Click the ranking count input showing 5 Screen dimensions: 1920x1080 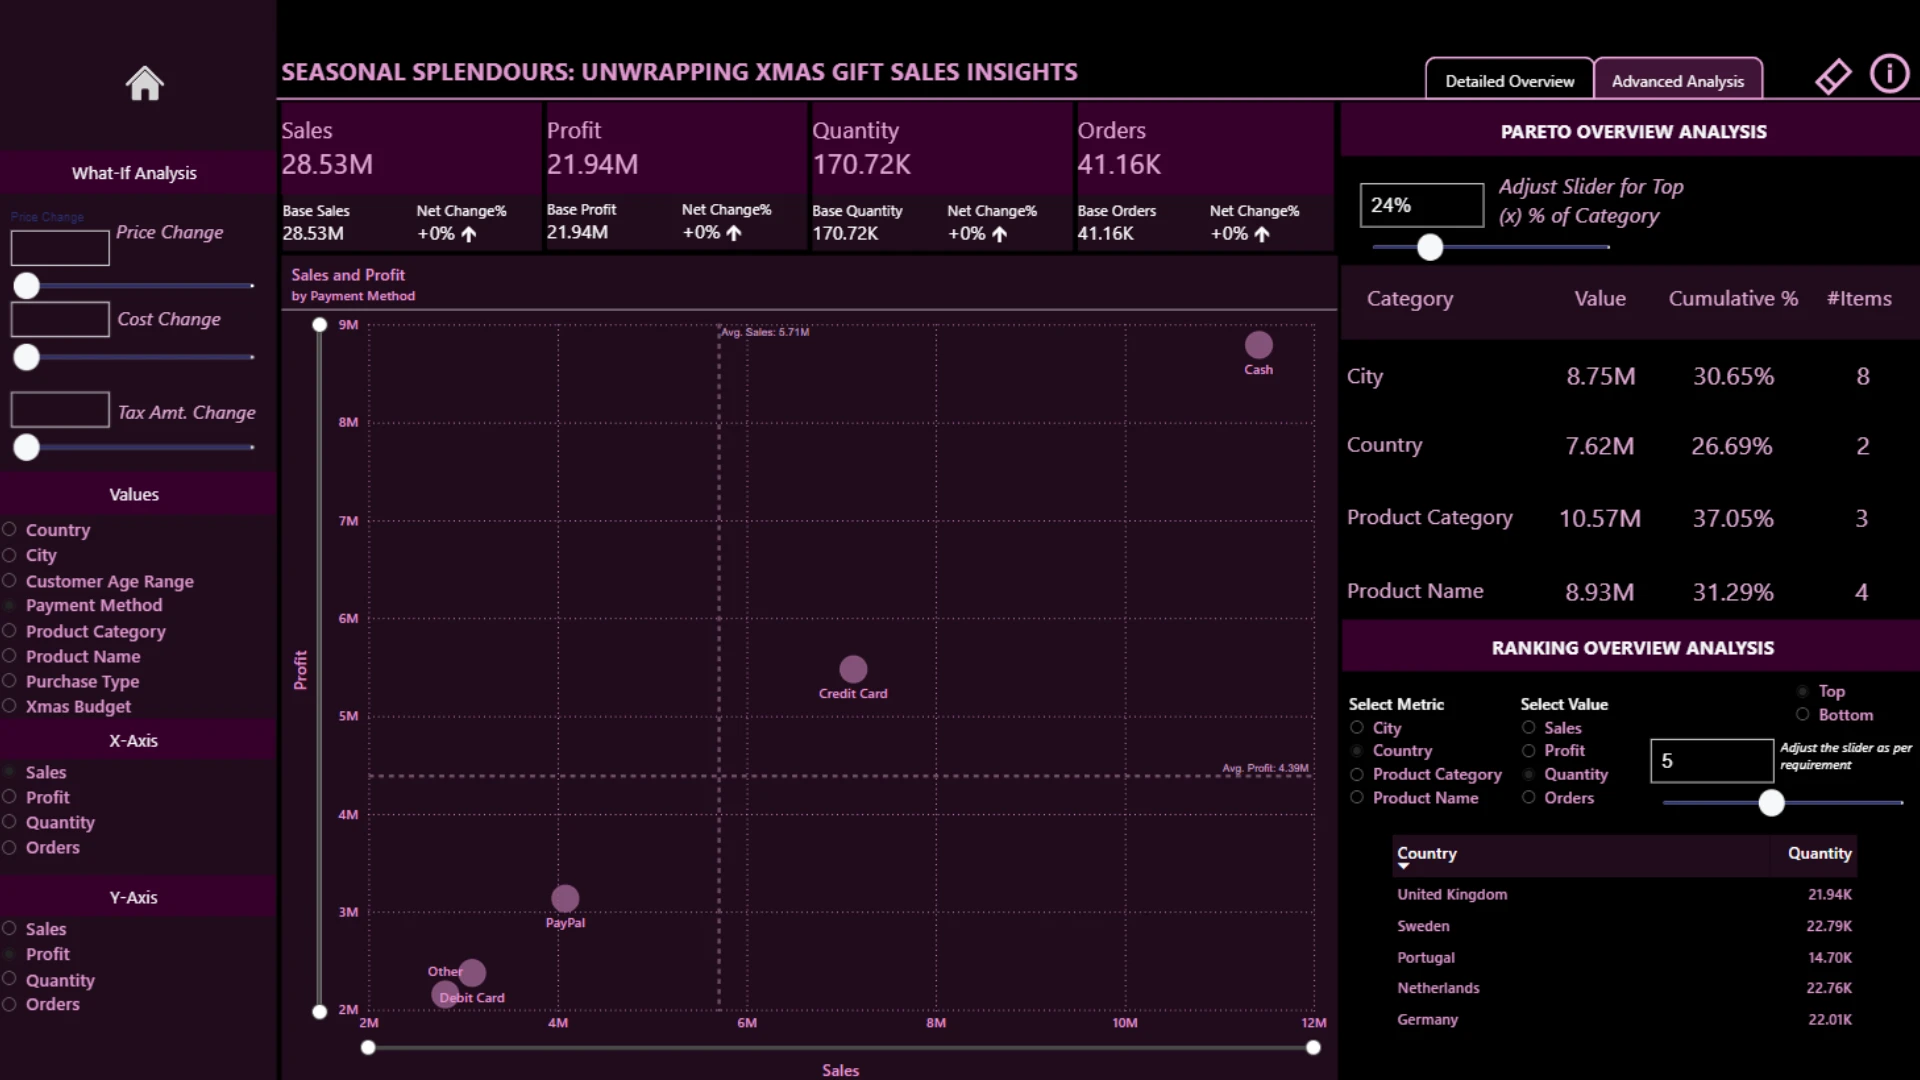point(1711,761)
